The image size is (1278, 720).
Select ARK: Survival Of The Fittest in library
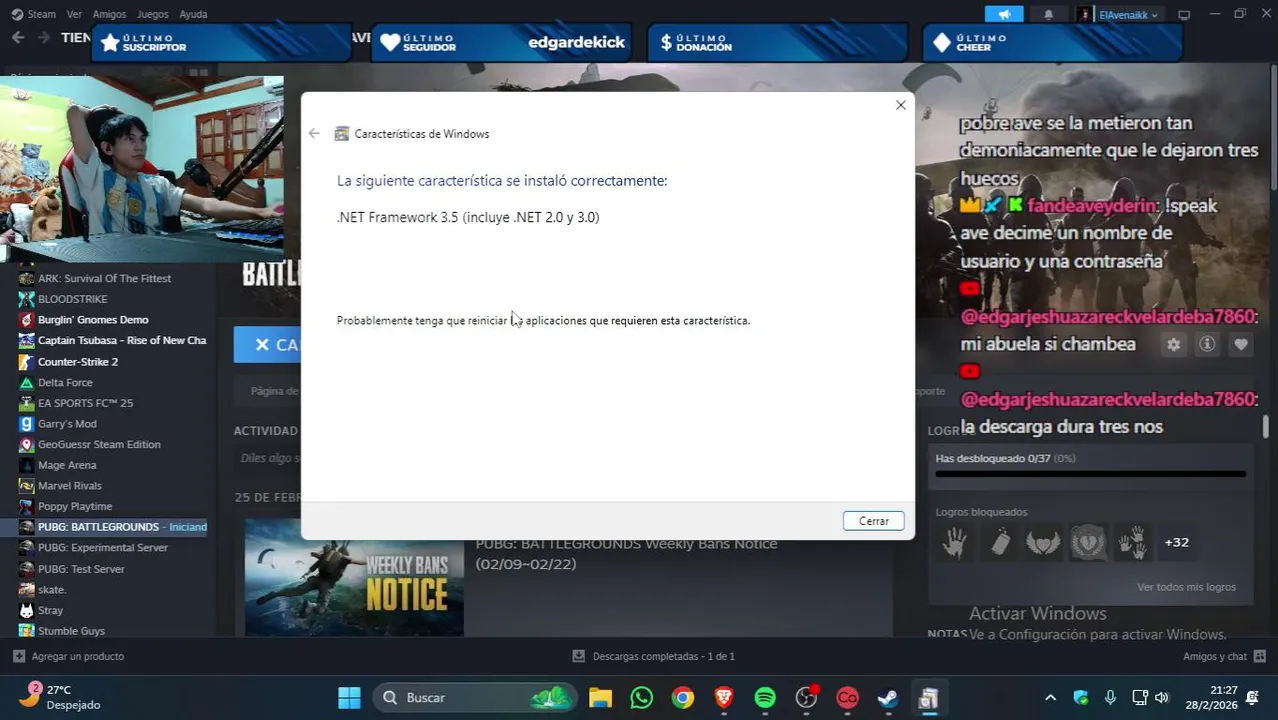click(104, 278)
